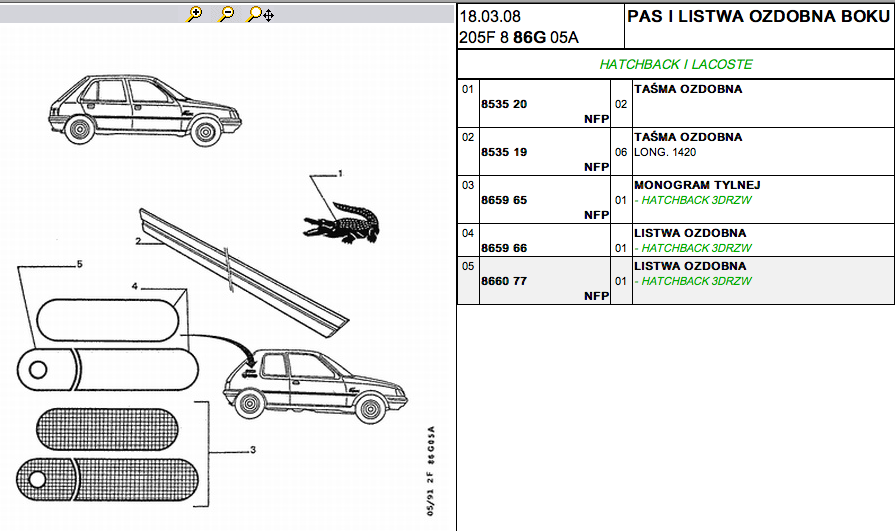Click the HATCHBACK I LACOSTE heading
This screenshot has height=531, width=895.
pyautogui.click(x=675, y=64)
